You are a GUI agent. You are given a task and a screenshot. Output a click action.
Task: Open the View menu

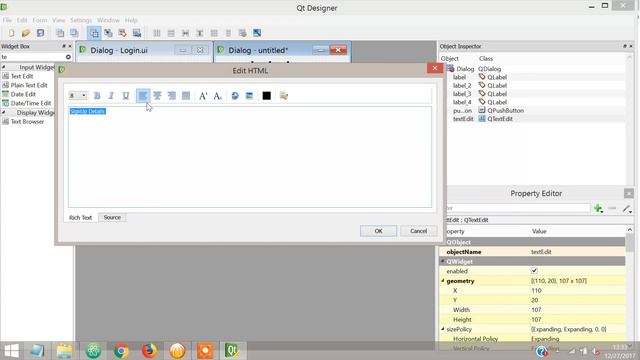(x=58, y=20)
